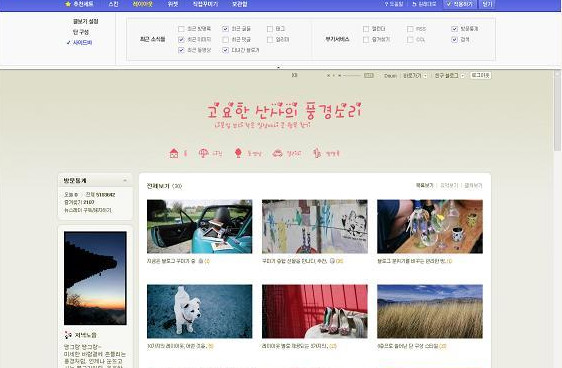Open the white puppy photo post
The width and height of the screenshot is (562, 368).
200,311
